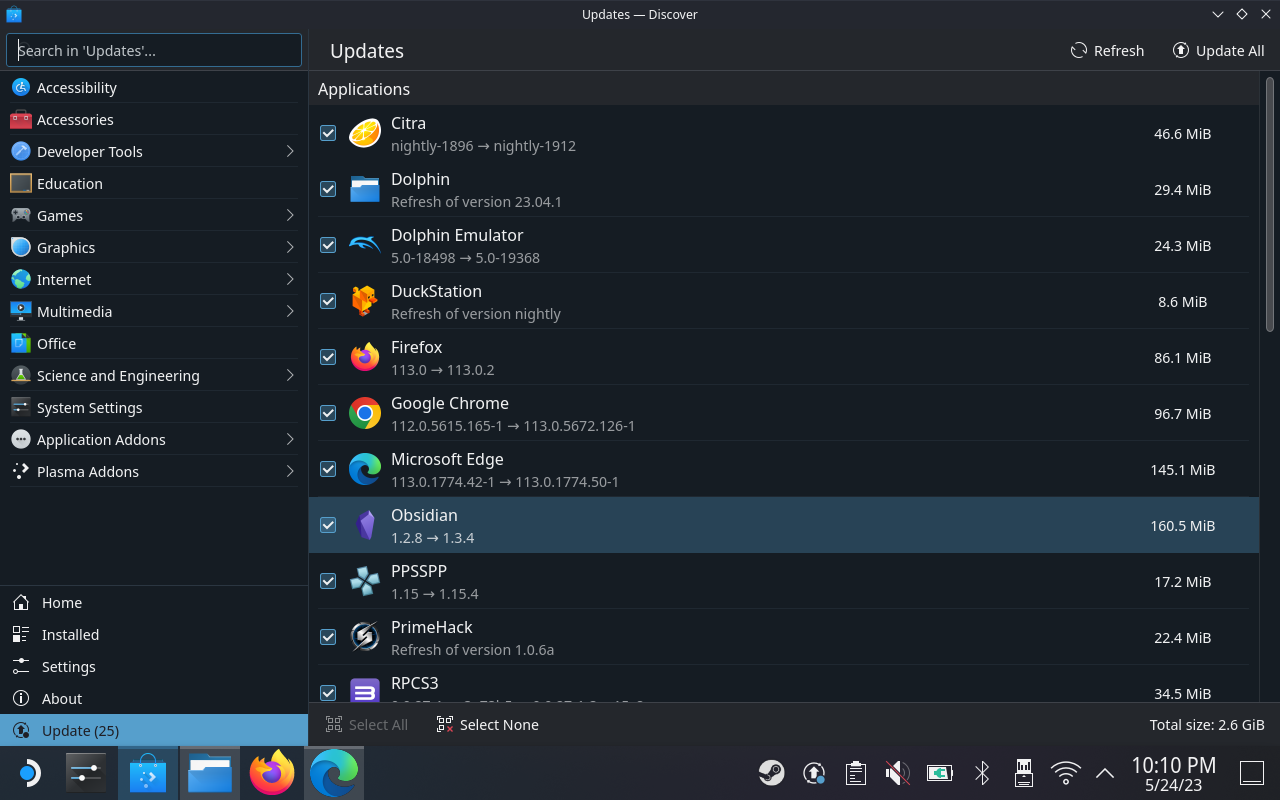
Task: Open Bluetooth settings from the tray
Action: [981, 772]
